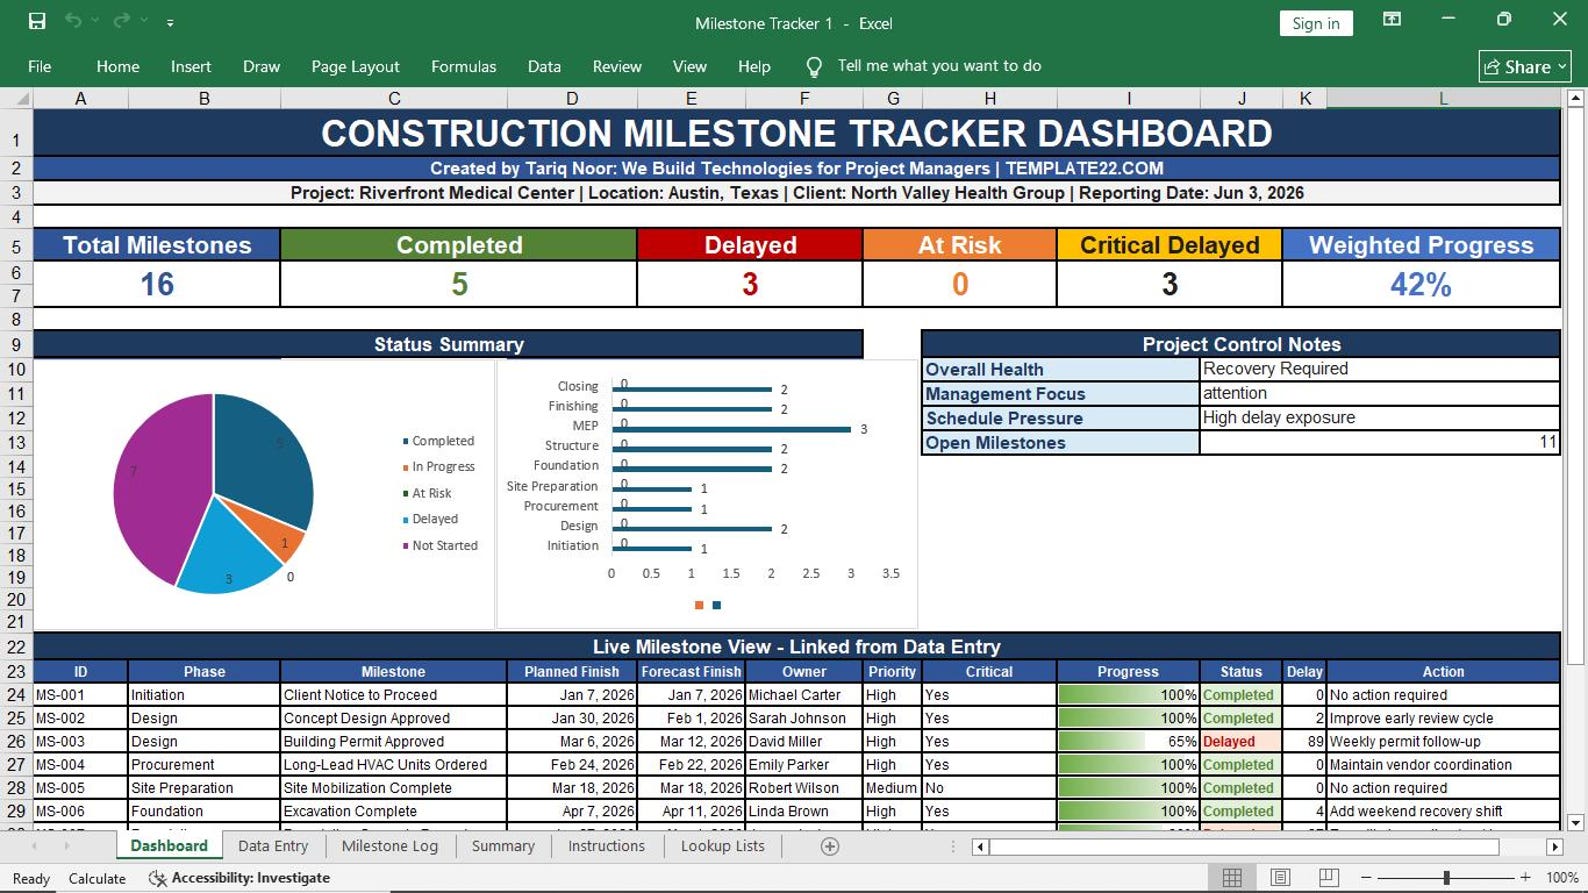Open the View ribbon tab
This screenshot has width=1588, height=893.
click(689, 66)
